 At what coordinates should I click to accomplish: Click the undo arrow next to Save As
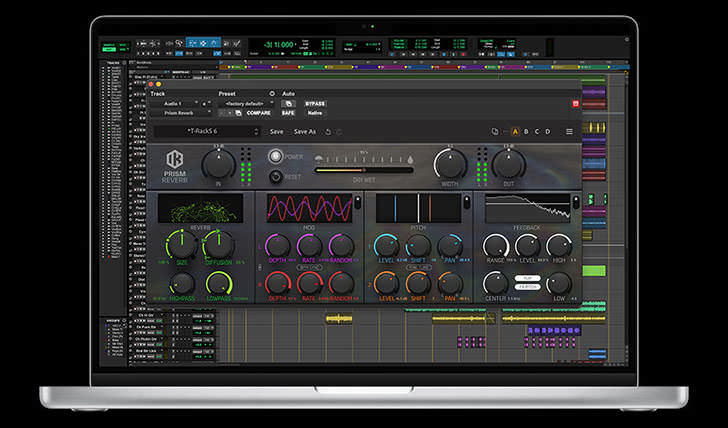(x=328, y=132)
